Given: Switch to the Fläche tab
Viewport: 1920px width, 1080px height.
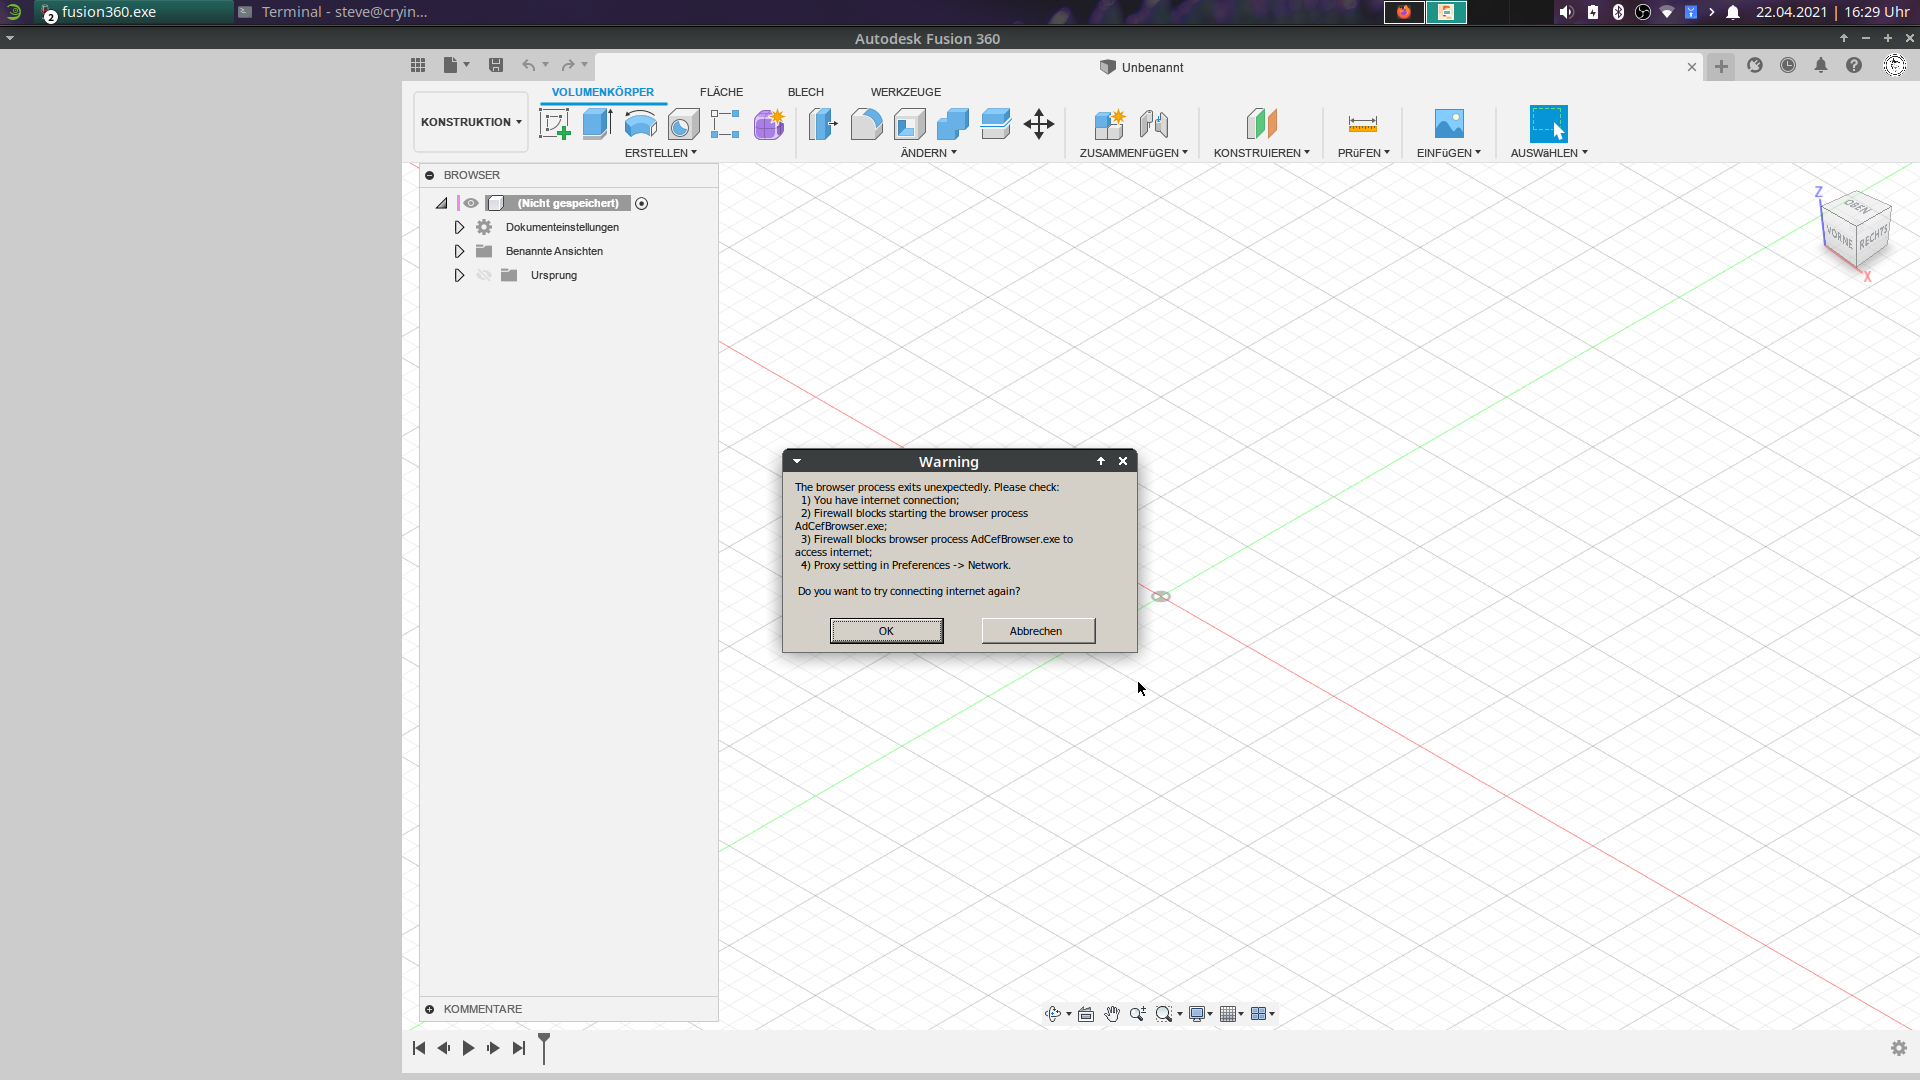Looking at the screenshot, I should [721, 91].
